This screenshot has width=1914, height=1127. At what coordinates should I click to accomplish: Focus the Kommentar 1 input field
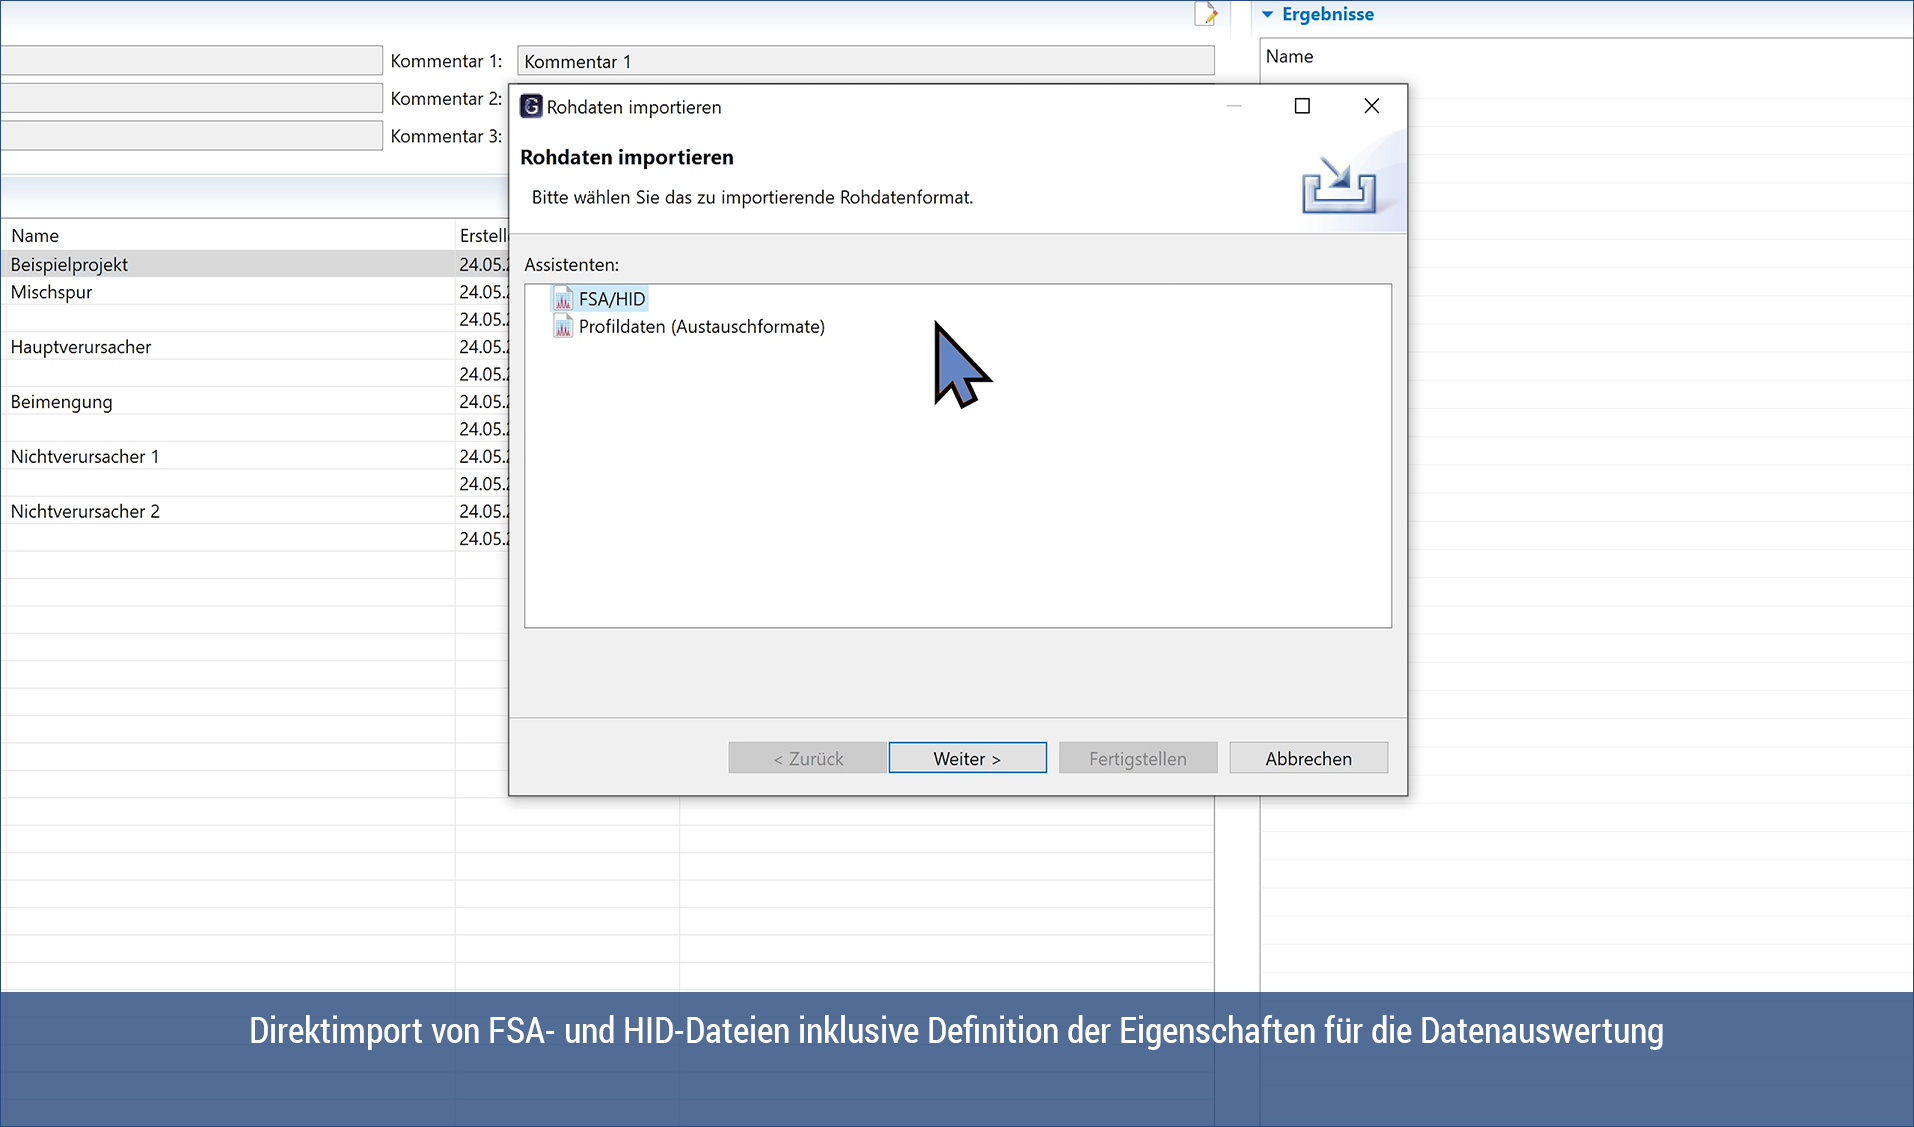pyautogui.click(x=865, y=61)
